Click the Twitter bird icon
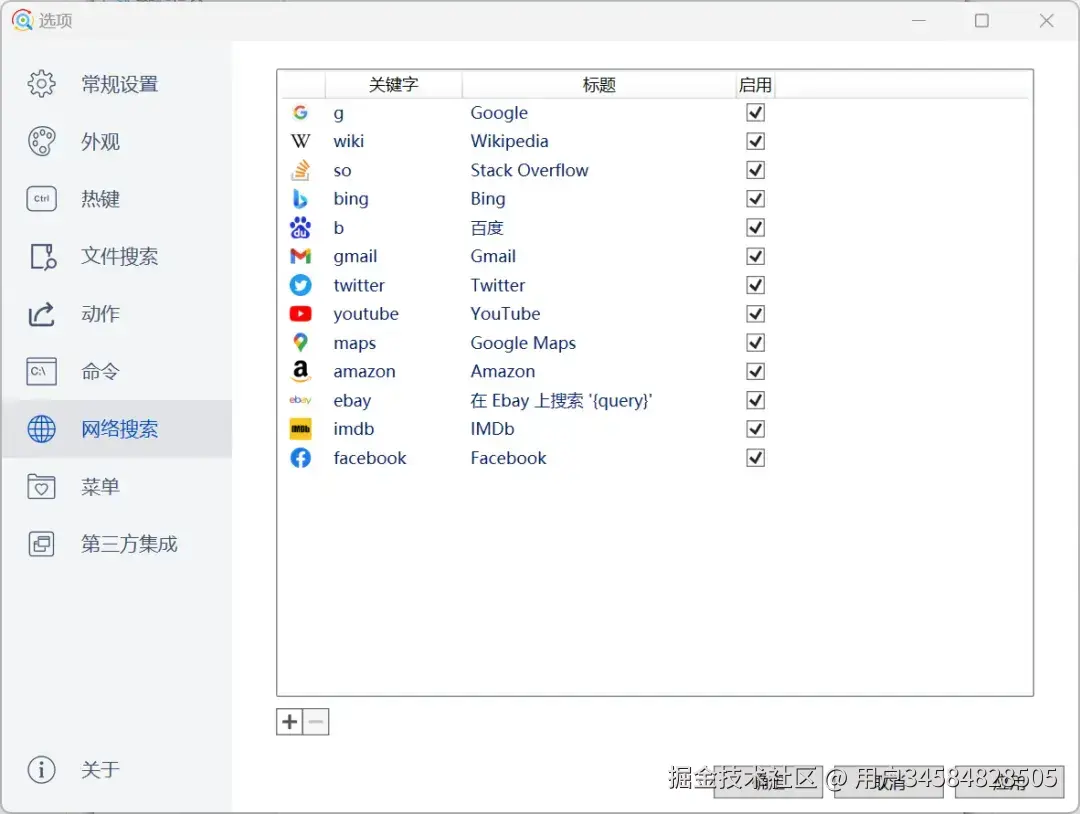Viewport: 1080px width, 814px height. pos(300,285)
